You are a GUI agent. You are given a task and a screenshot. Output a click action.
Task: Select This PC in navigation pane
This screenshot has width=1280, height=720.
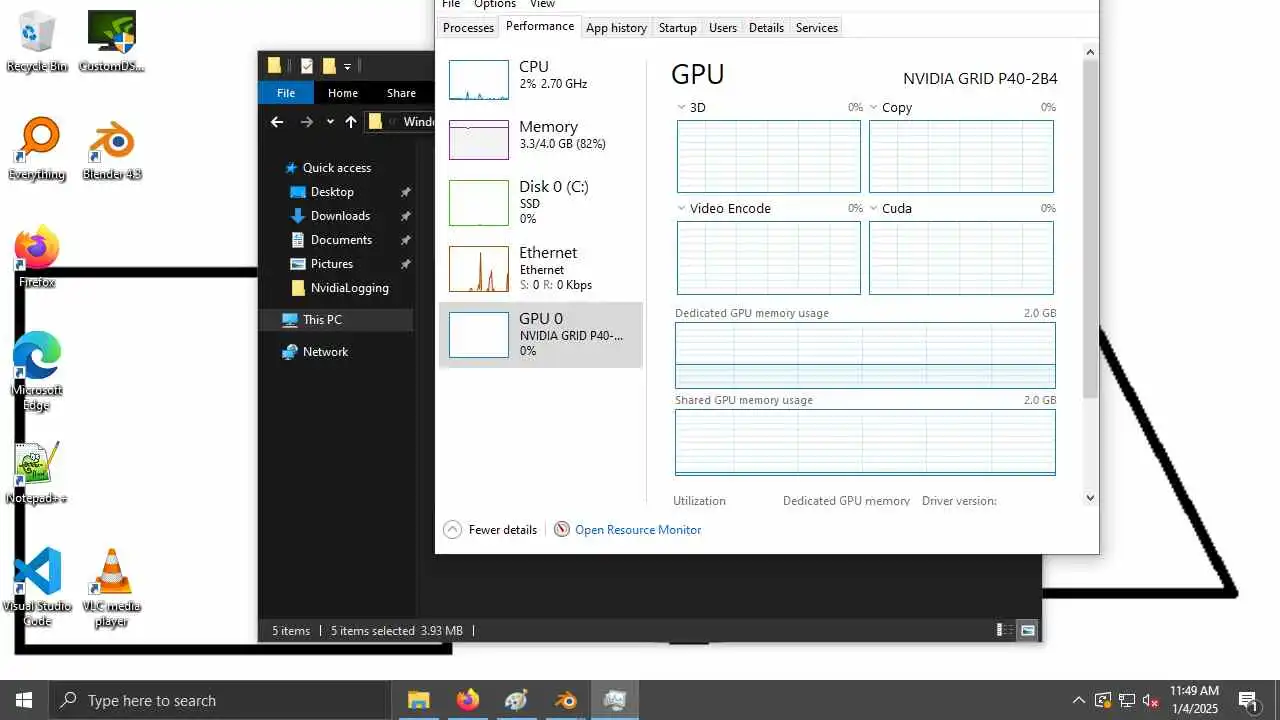[322, 320]
